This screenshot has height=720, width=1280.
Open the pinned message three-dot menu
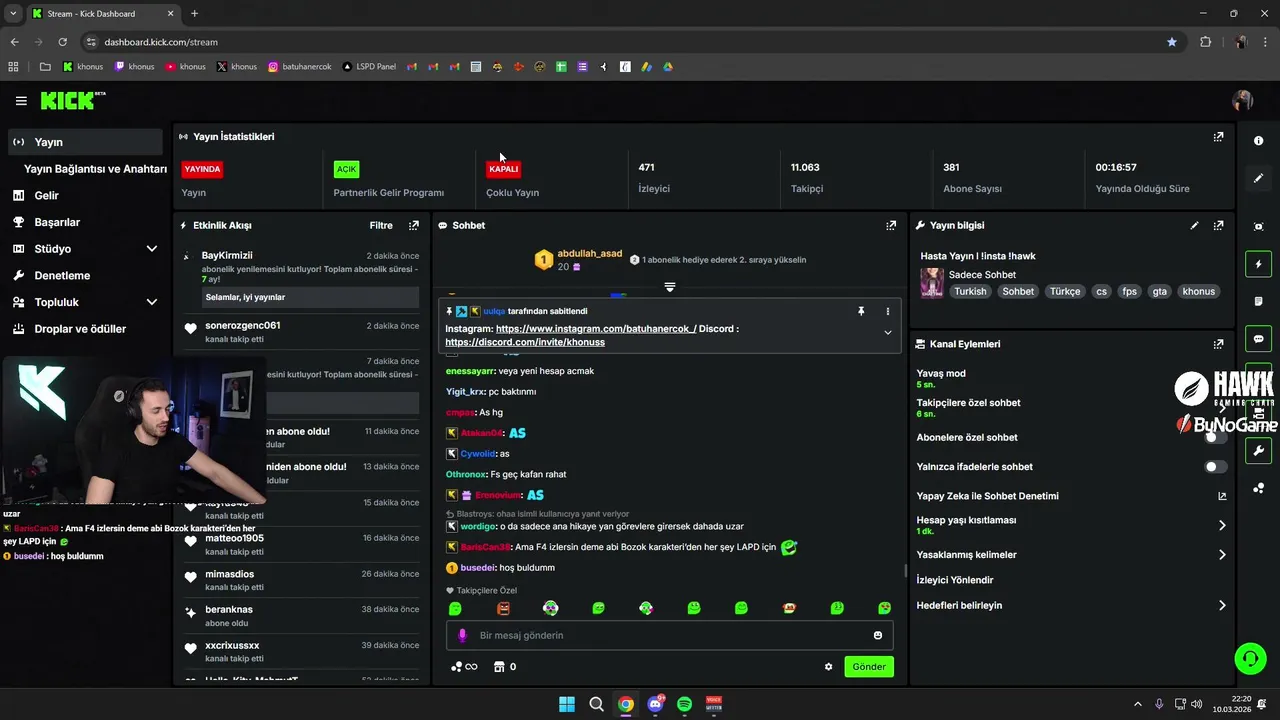pyautogui.click(x=887, y=312)
